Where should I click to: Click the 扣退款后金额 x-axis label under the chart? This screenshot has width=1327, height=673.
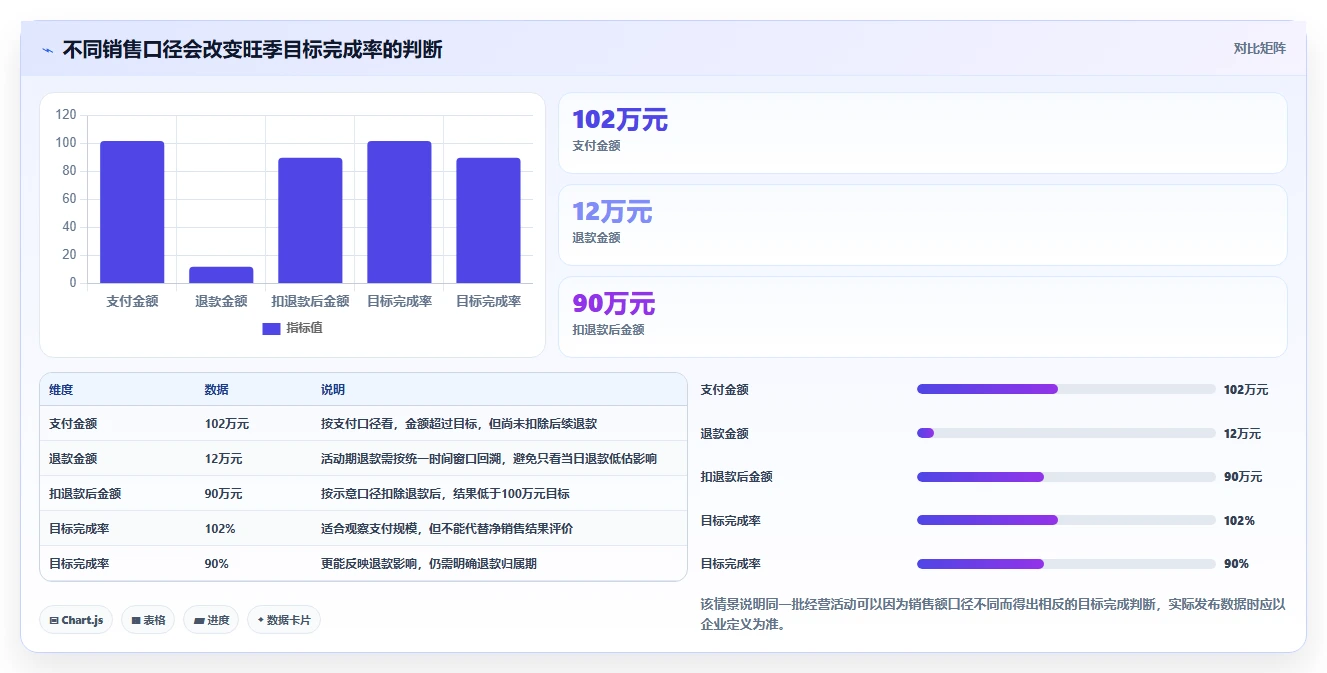point(310,301)
